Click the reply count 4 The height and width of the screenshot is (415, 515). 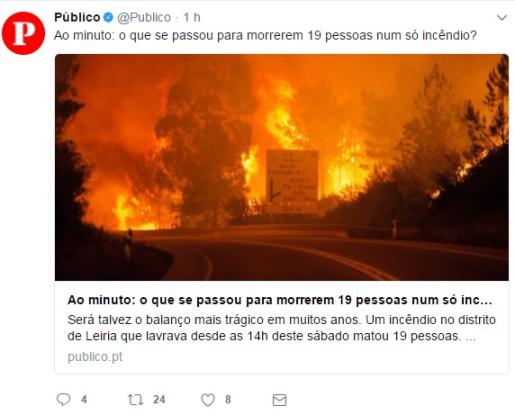(x=84, y=399)
